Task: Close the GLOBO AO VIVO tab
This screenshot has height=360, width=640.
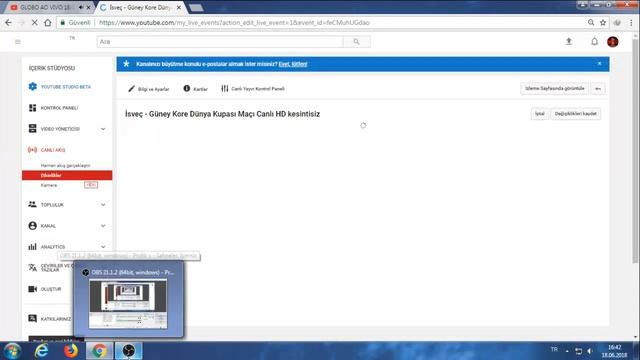Action: pyautogui.click(x=89, y=7)
